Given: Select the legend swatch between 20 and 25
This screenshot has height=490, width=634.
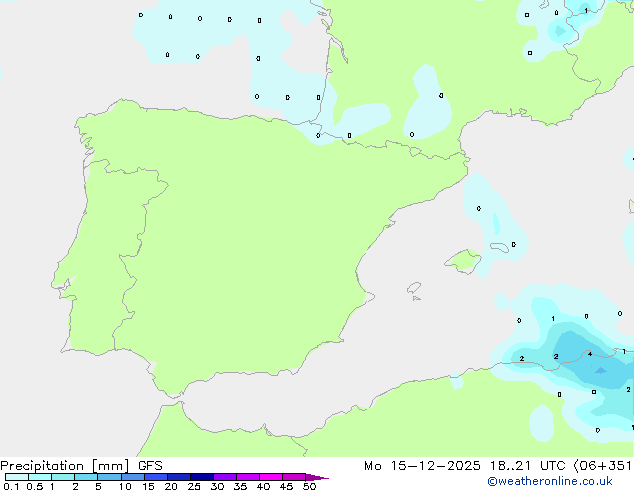Looking at the screenshot, I should [179, 477].
